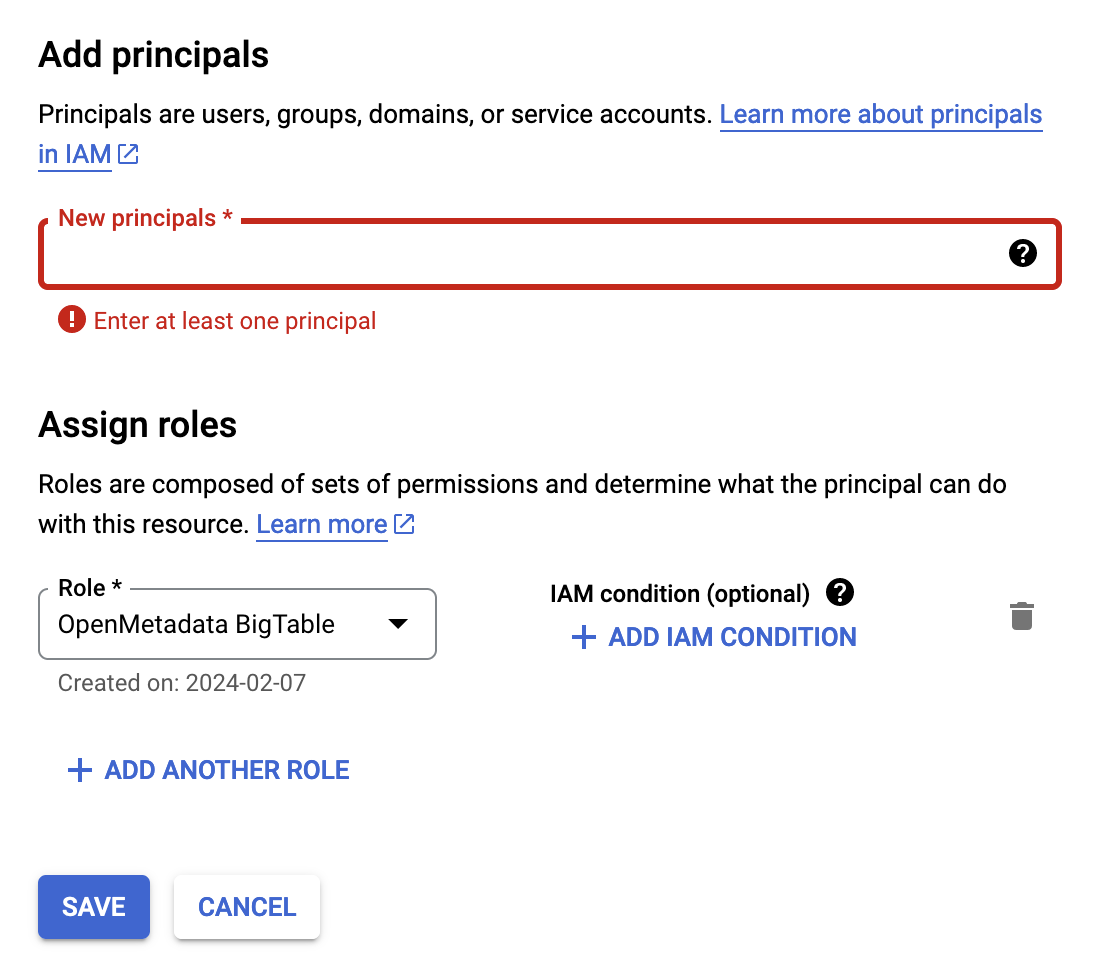Screen dimensions: 1106x968
Task: Follow the roles 'Learn more' link
Action: coord(321,523)
